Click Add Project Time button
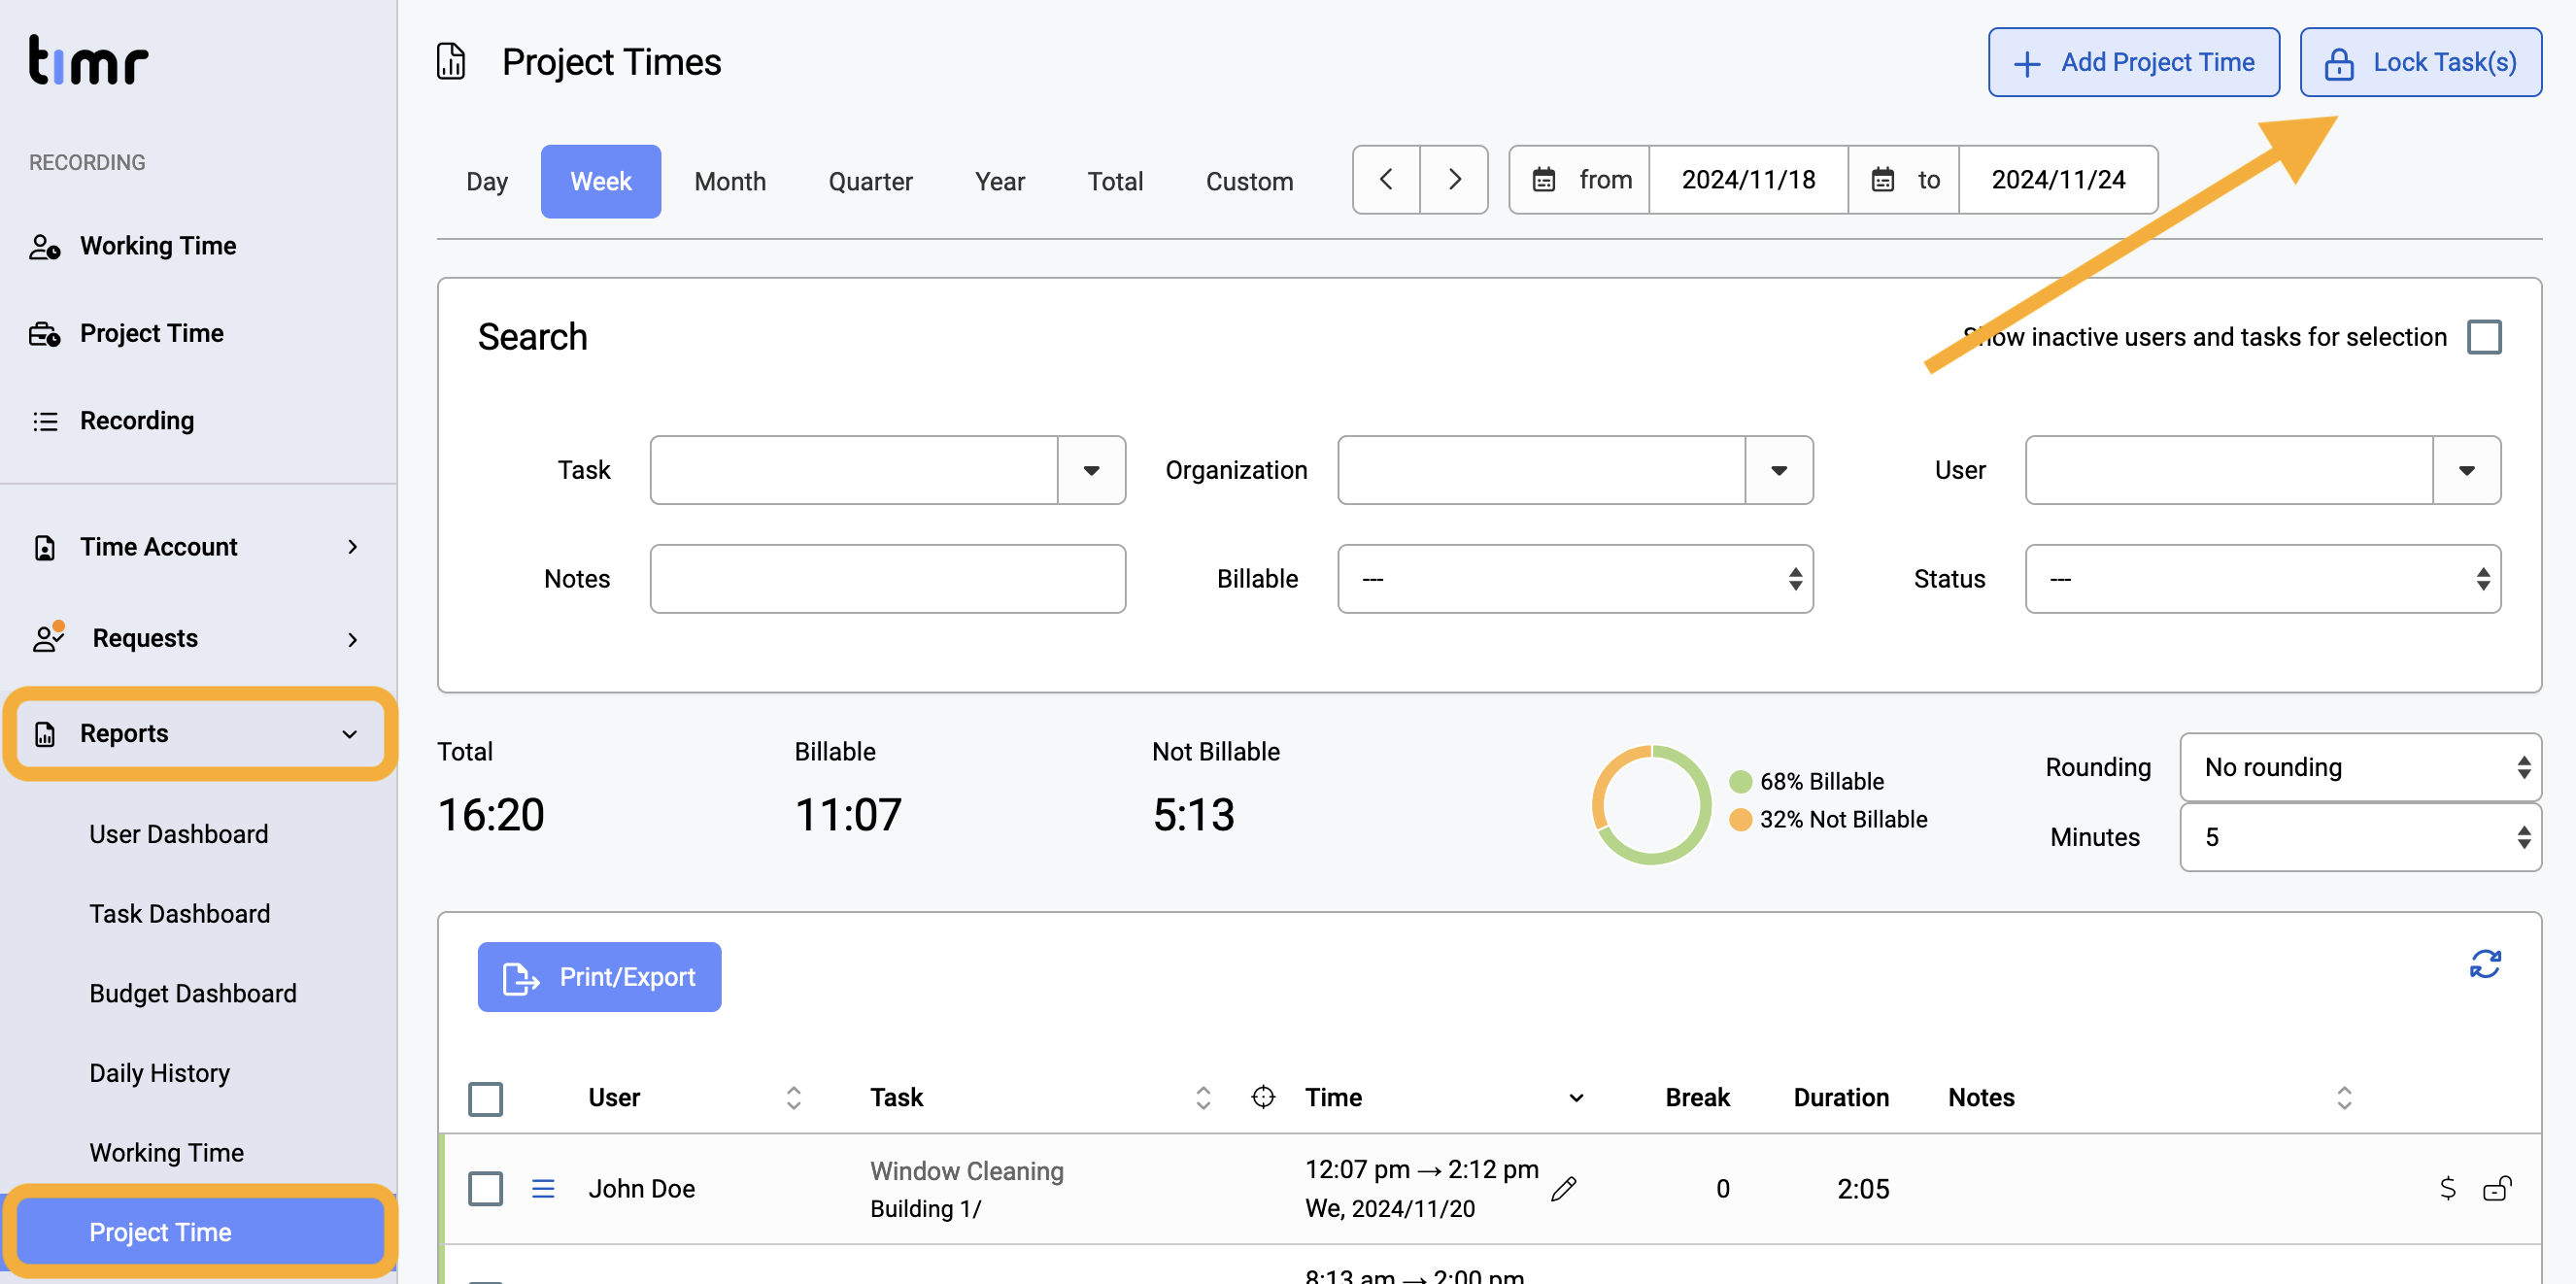This screenshot has width=2576, height=1284. coord(2133,62)
